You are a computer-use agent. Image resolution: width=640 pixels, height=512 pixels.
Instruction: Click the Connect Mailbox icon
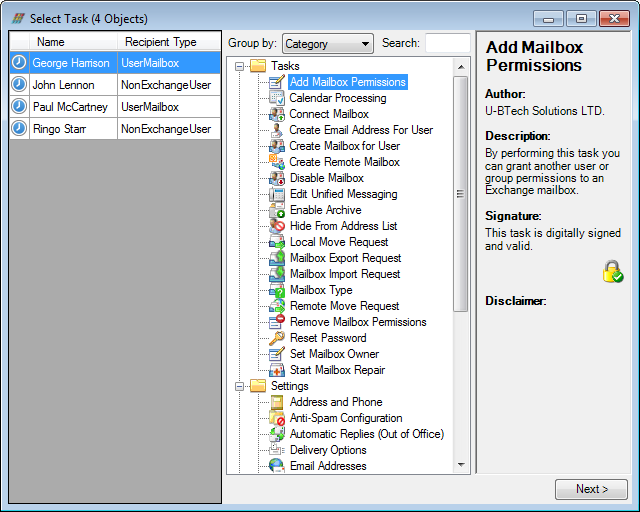pos(277,114)
